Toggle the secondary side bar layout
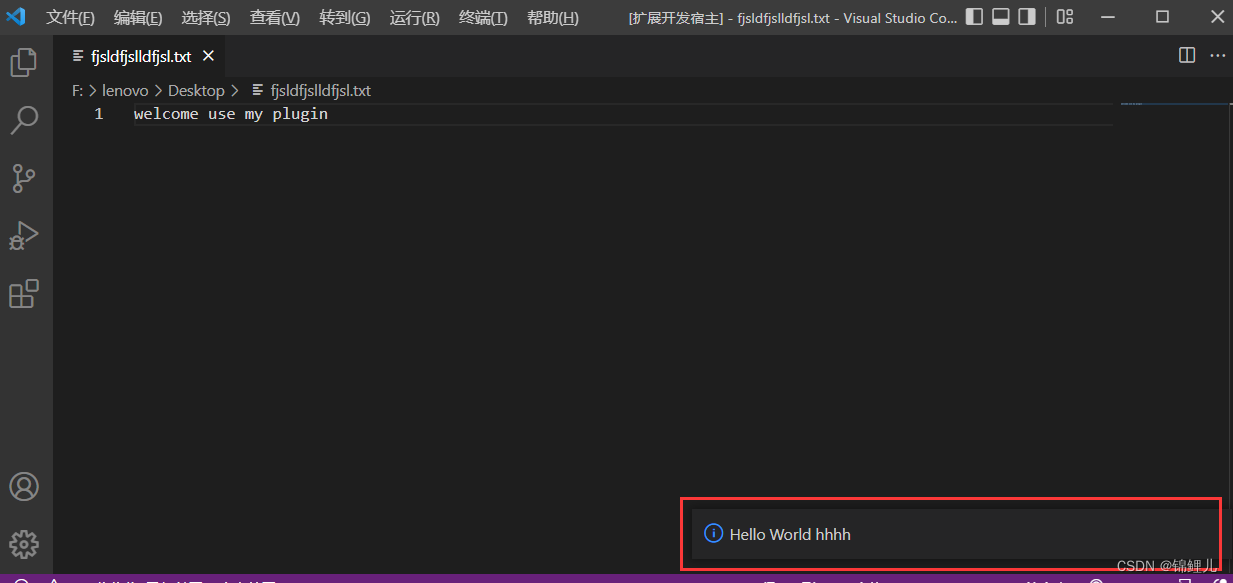 (x=1027, y=17)
